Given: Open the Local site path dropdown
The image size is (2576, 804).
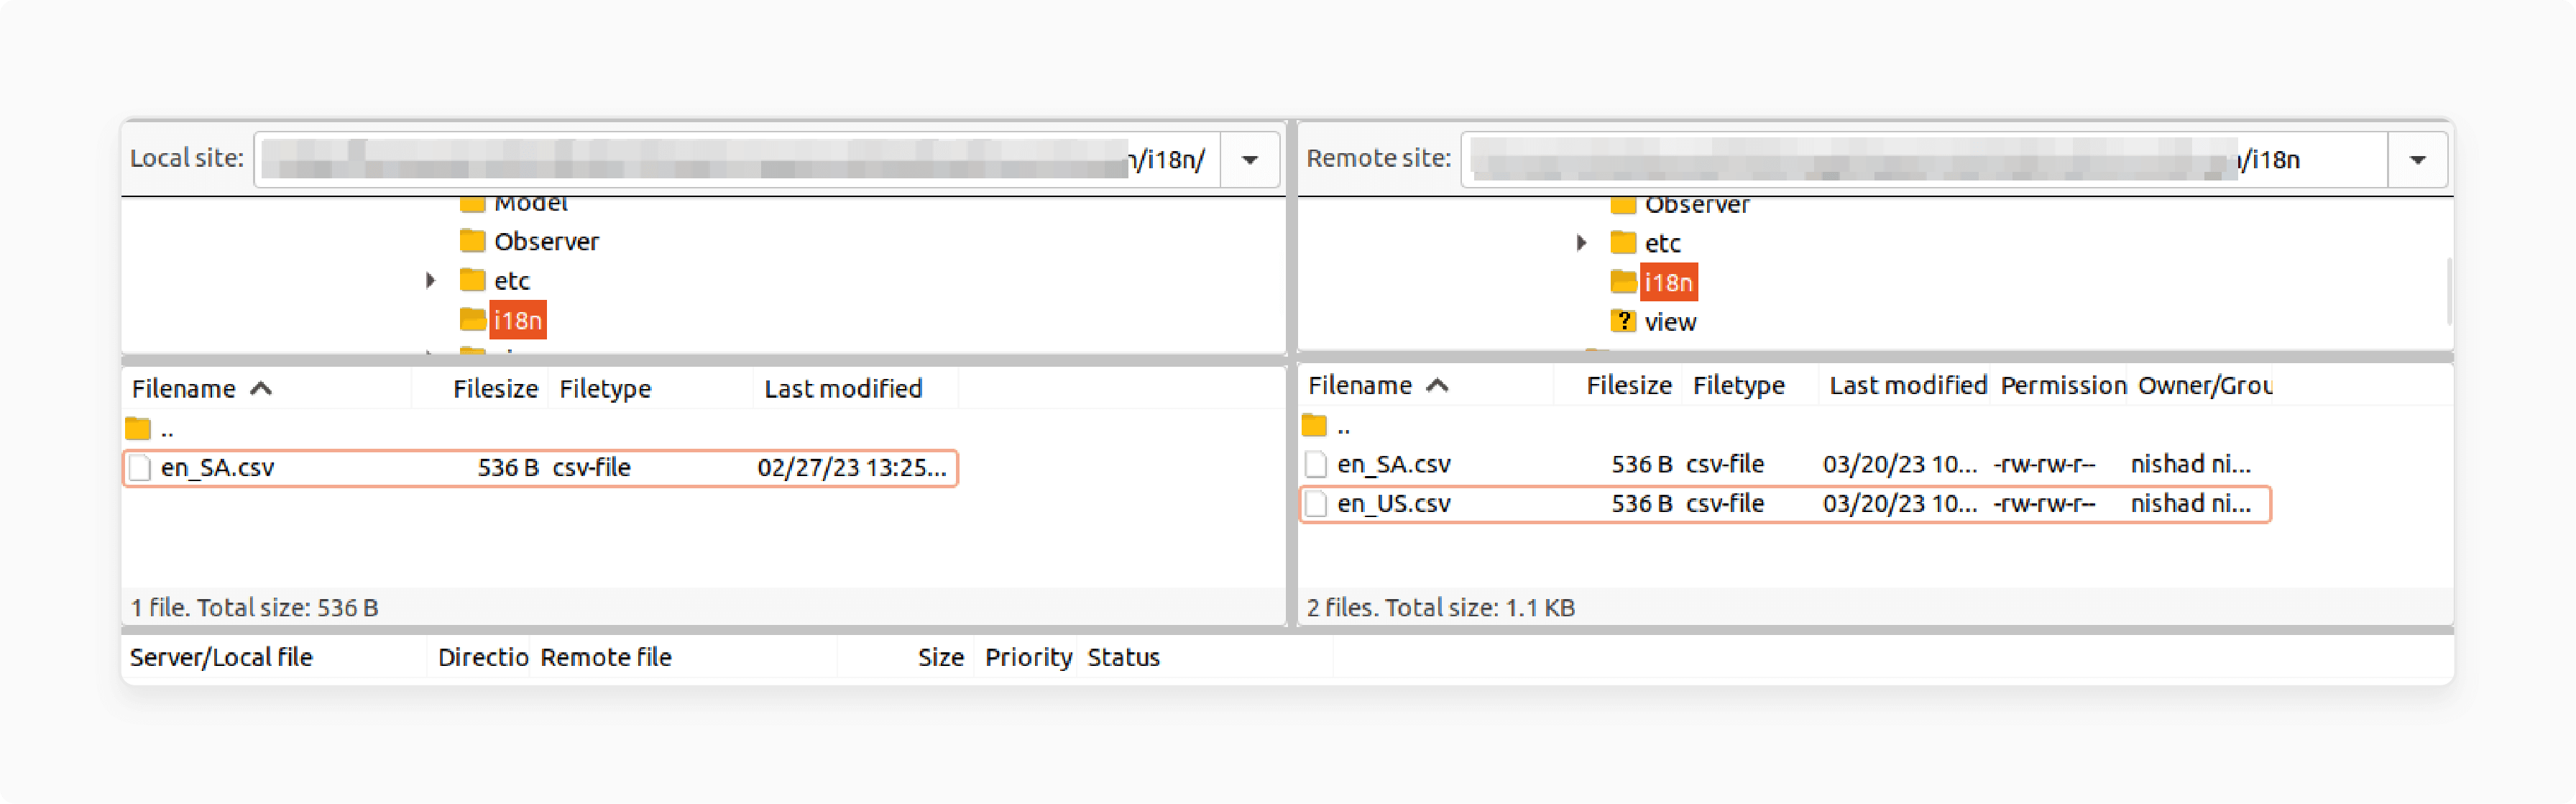Looking at the screenshot, I should pyautogui.click(x=1249, y=160).
